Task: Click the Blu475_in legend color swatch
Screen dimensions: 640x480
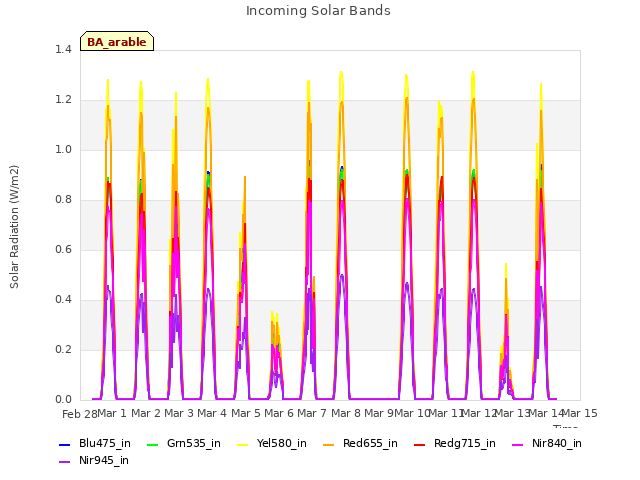Action: click(x=64, y=444)
